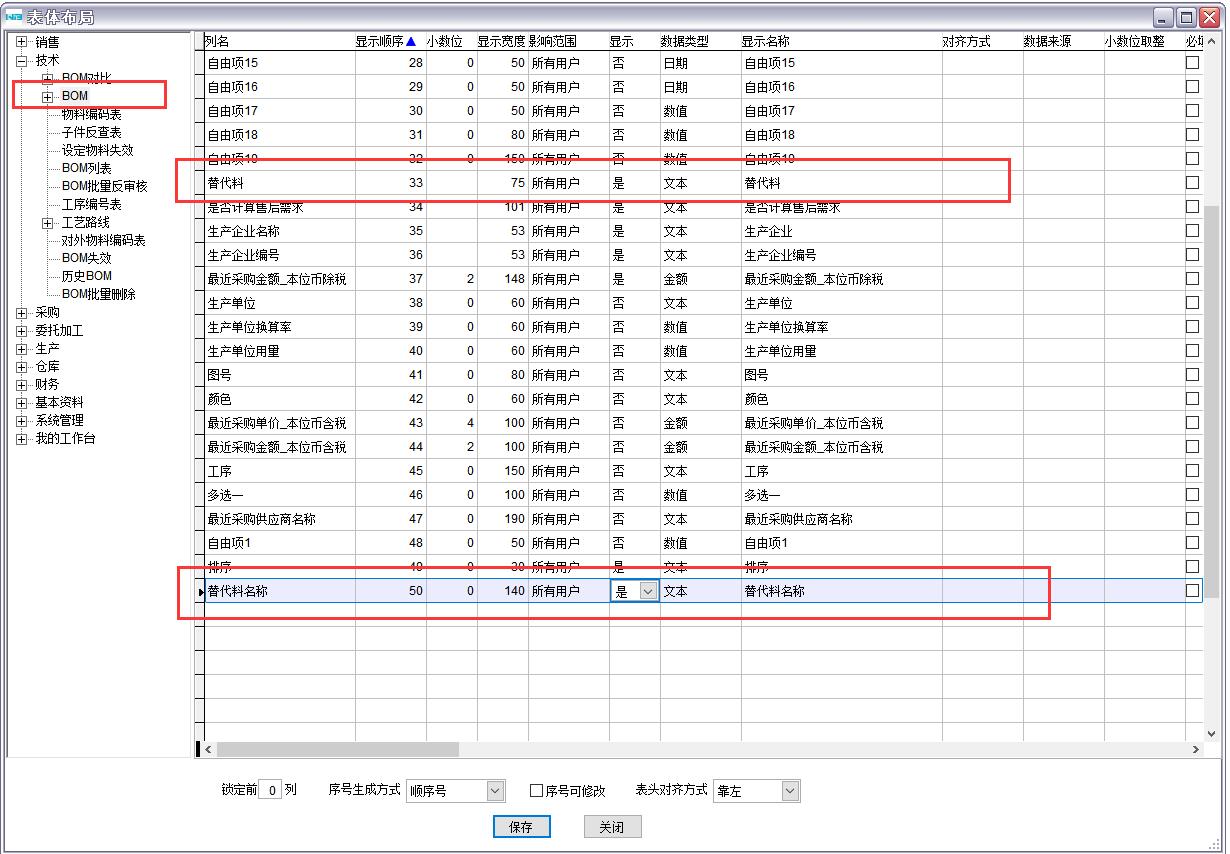Check the 序号可修改 checkbox
The width and height of the screenshot is (1230, 854).
tap(537, 791)
